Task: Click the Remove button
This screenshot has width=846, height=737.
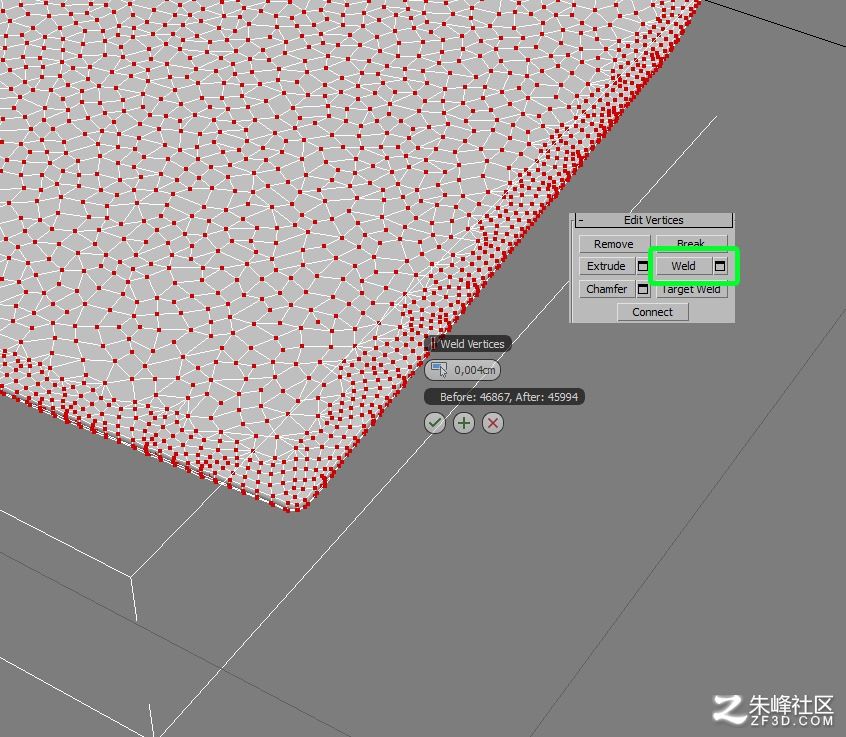Action: point(614,244)
